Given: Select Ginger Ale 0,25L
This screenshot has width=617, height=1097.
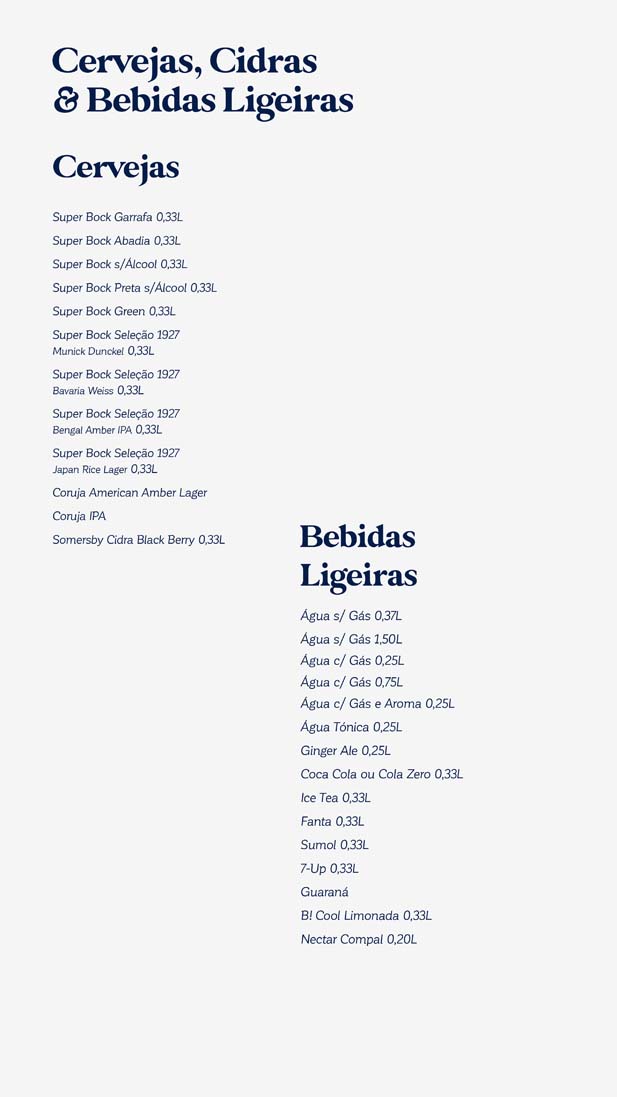Looking at the screenshot, I should (345, 751).
